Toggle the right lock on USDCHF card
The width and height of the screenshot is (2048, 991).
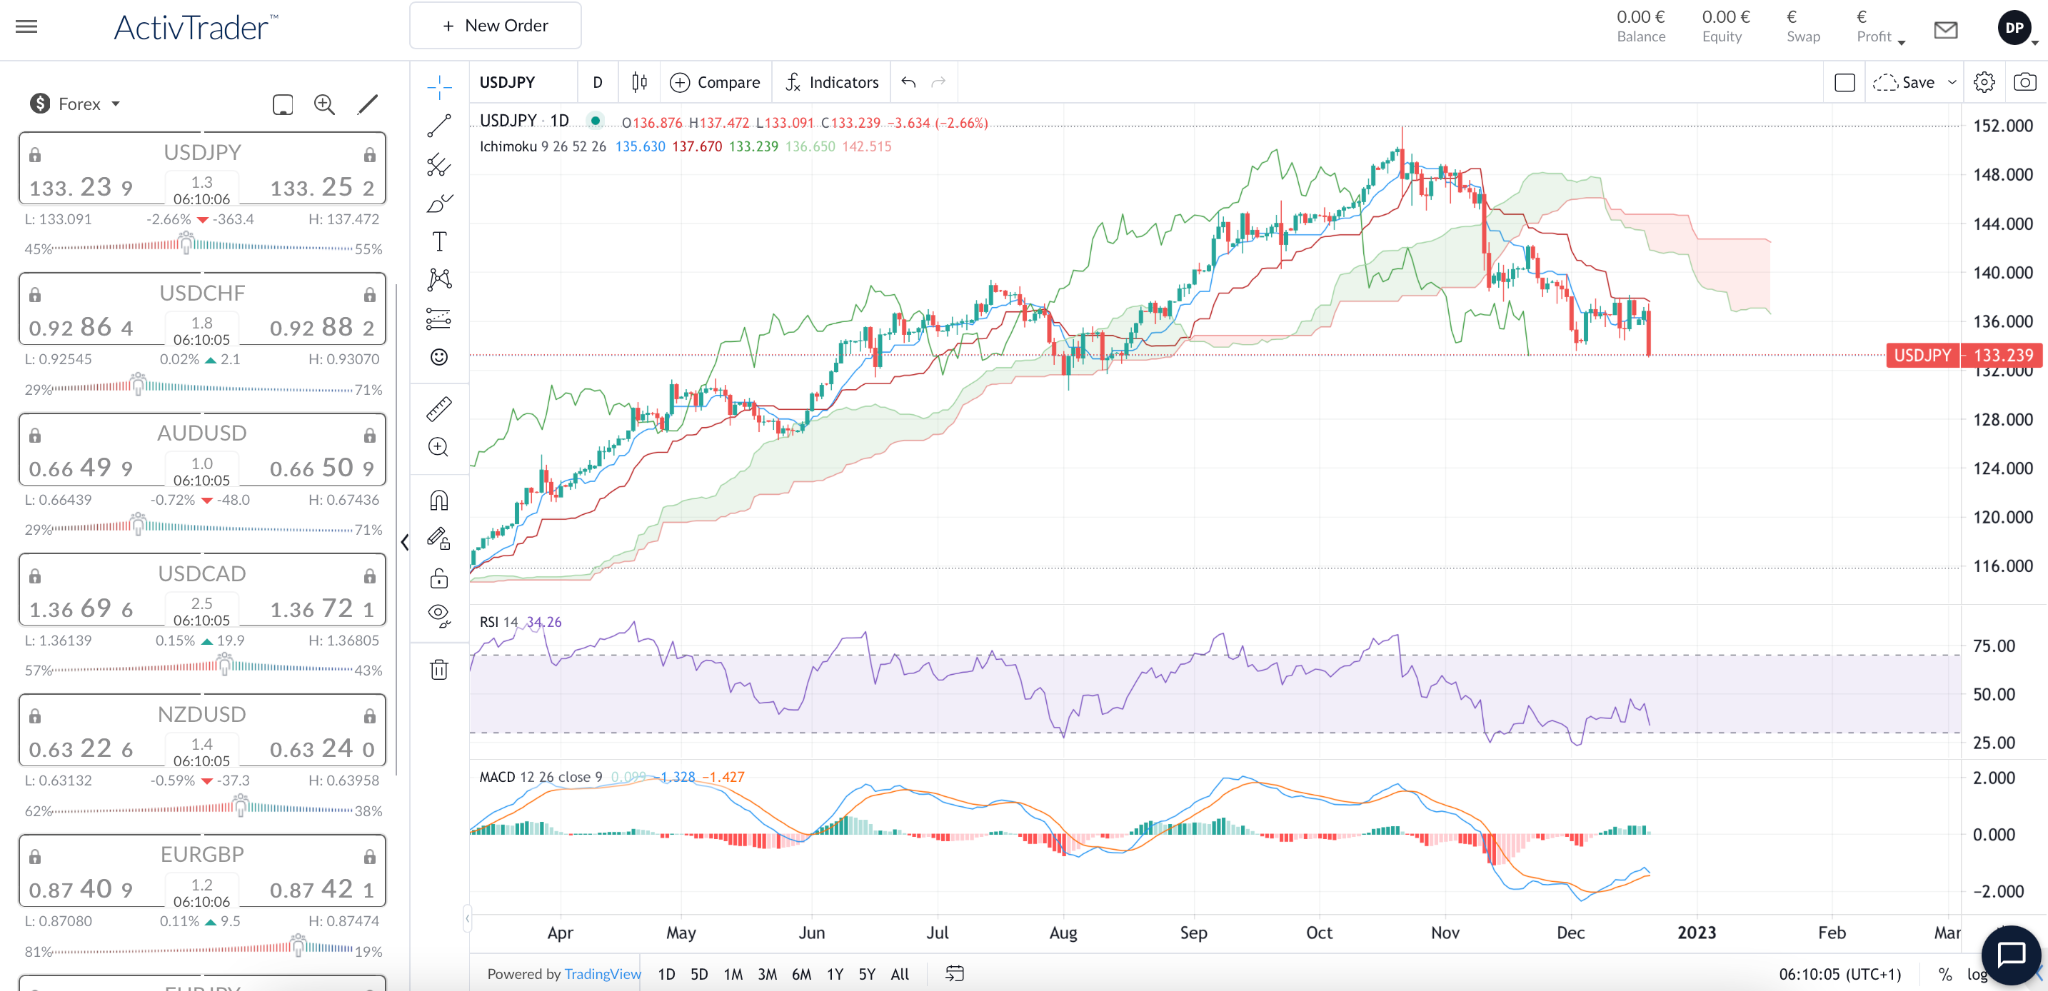[x=369, y=295]
